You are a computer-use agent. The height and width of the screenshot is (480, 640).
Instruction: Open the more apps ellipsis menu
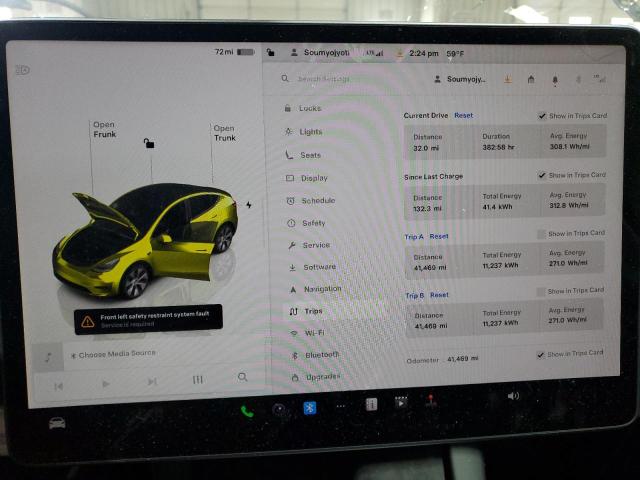pyautogui.click(x=340, y=406)
